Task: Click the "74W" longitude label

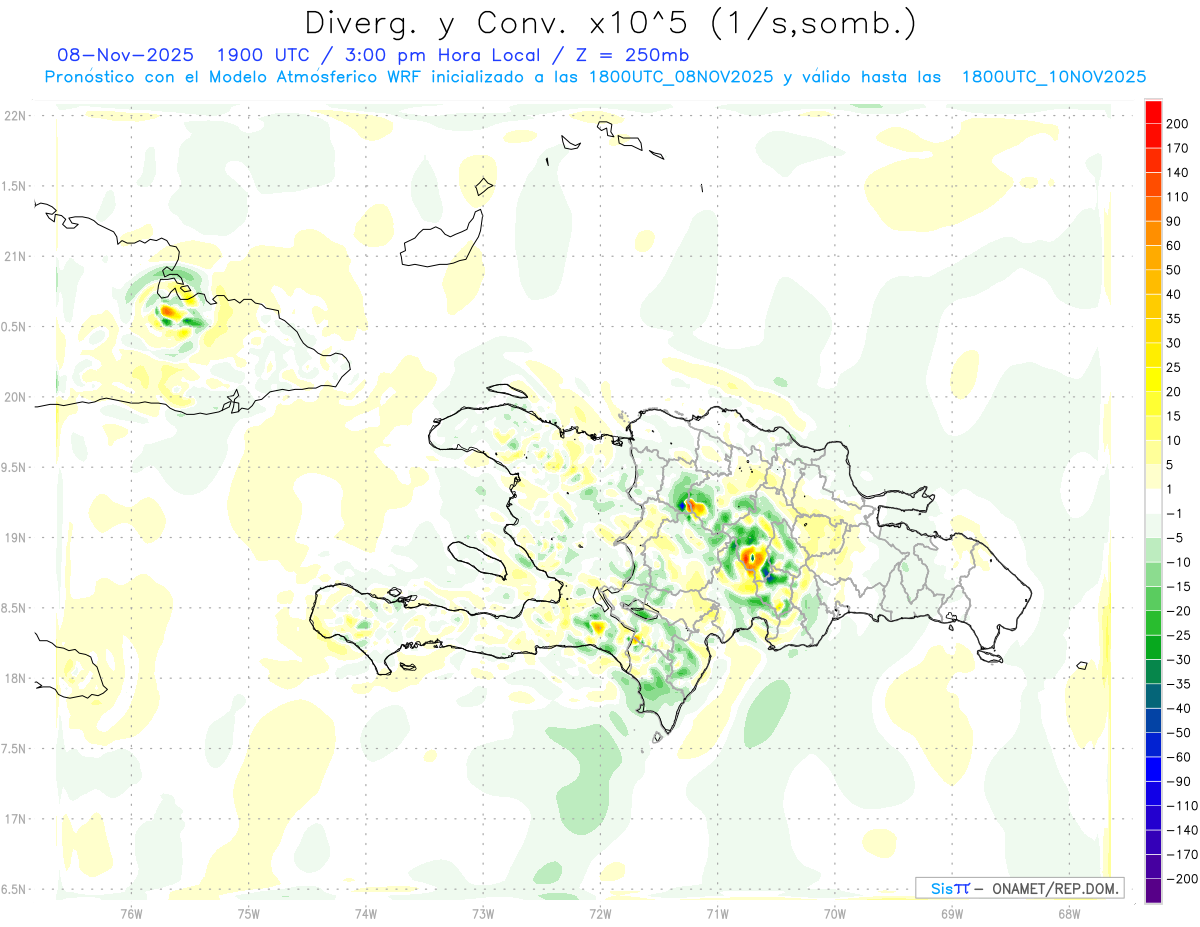Action: coord(365,914)
